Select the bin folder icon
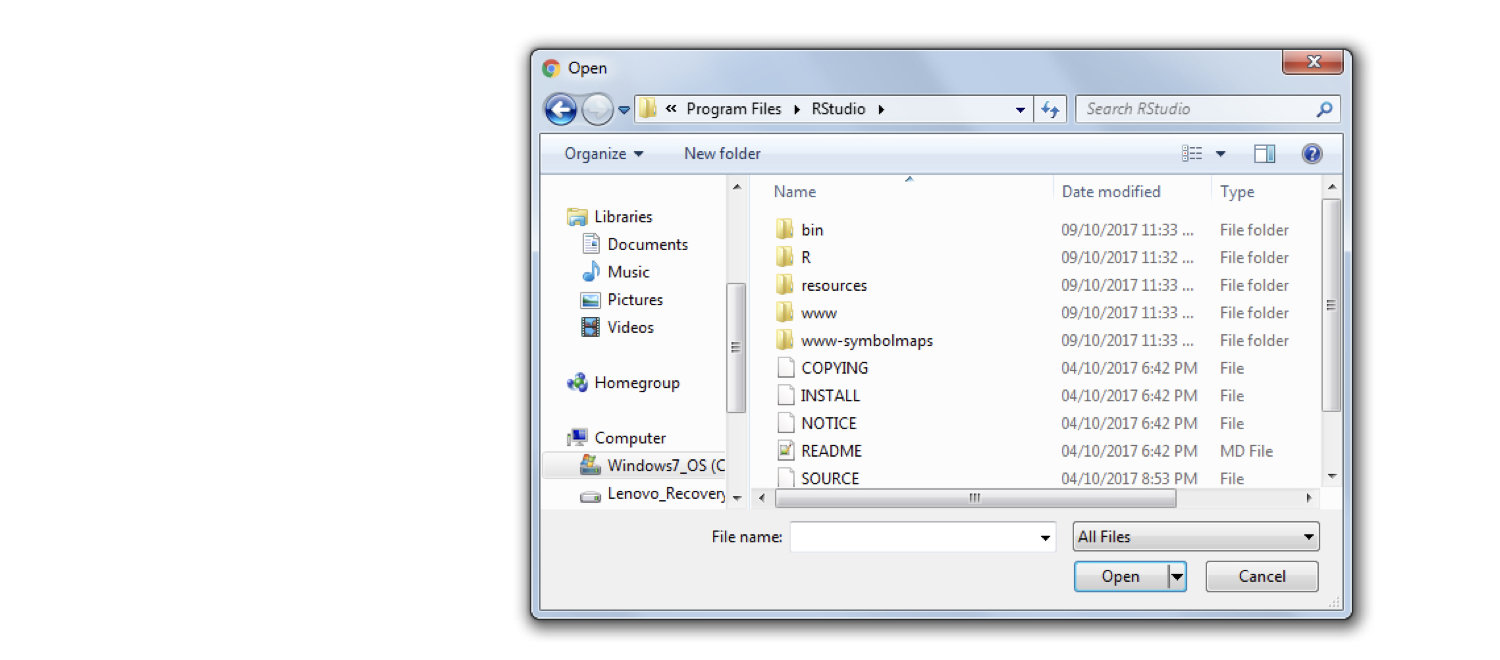1500x660 pixels. (785, 229)
